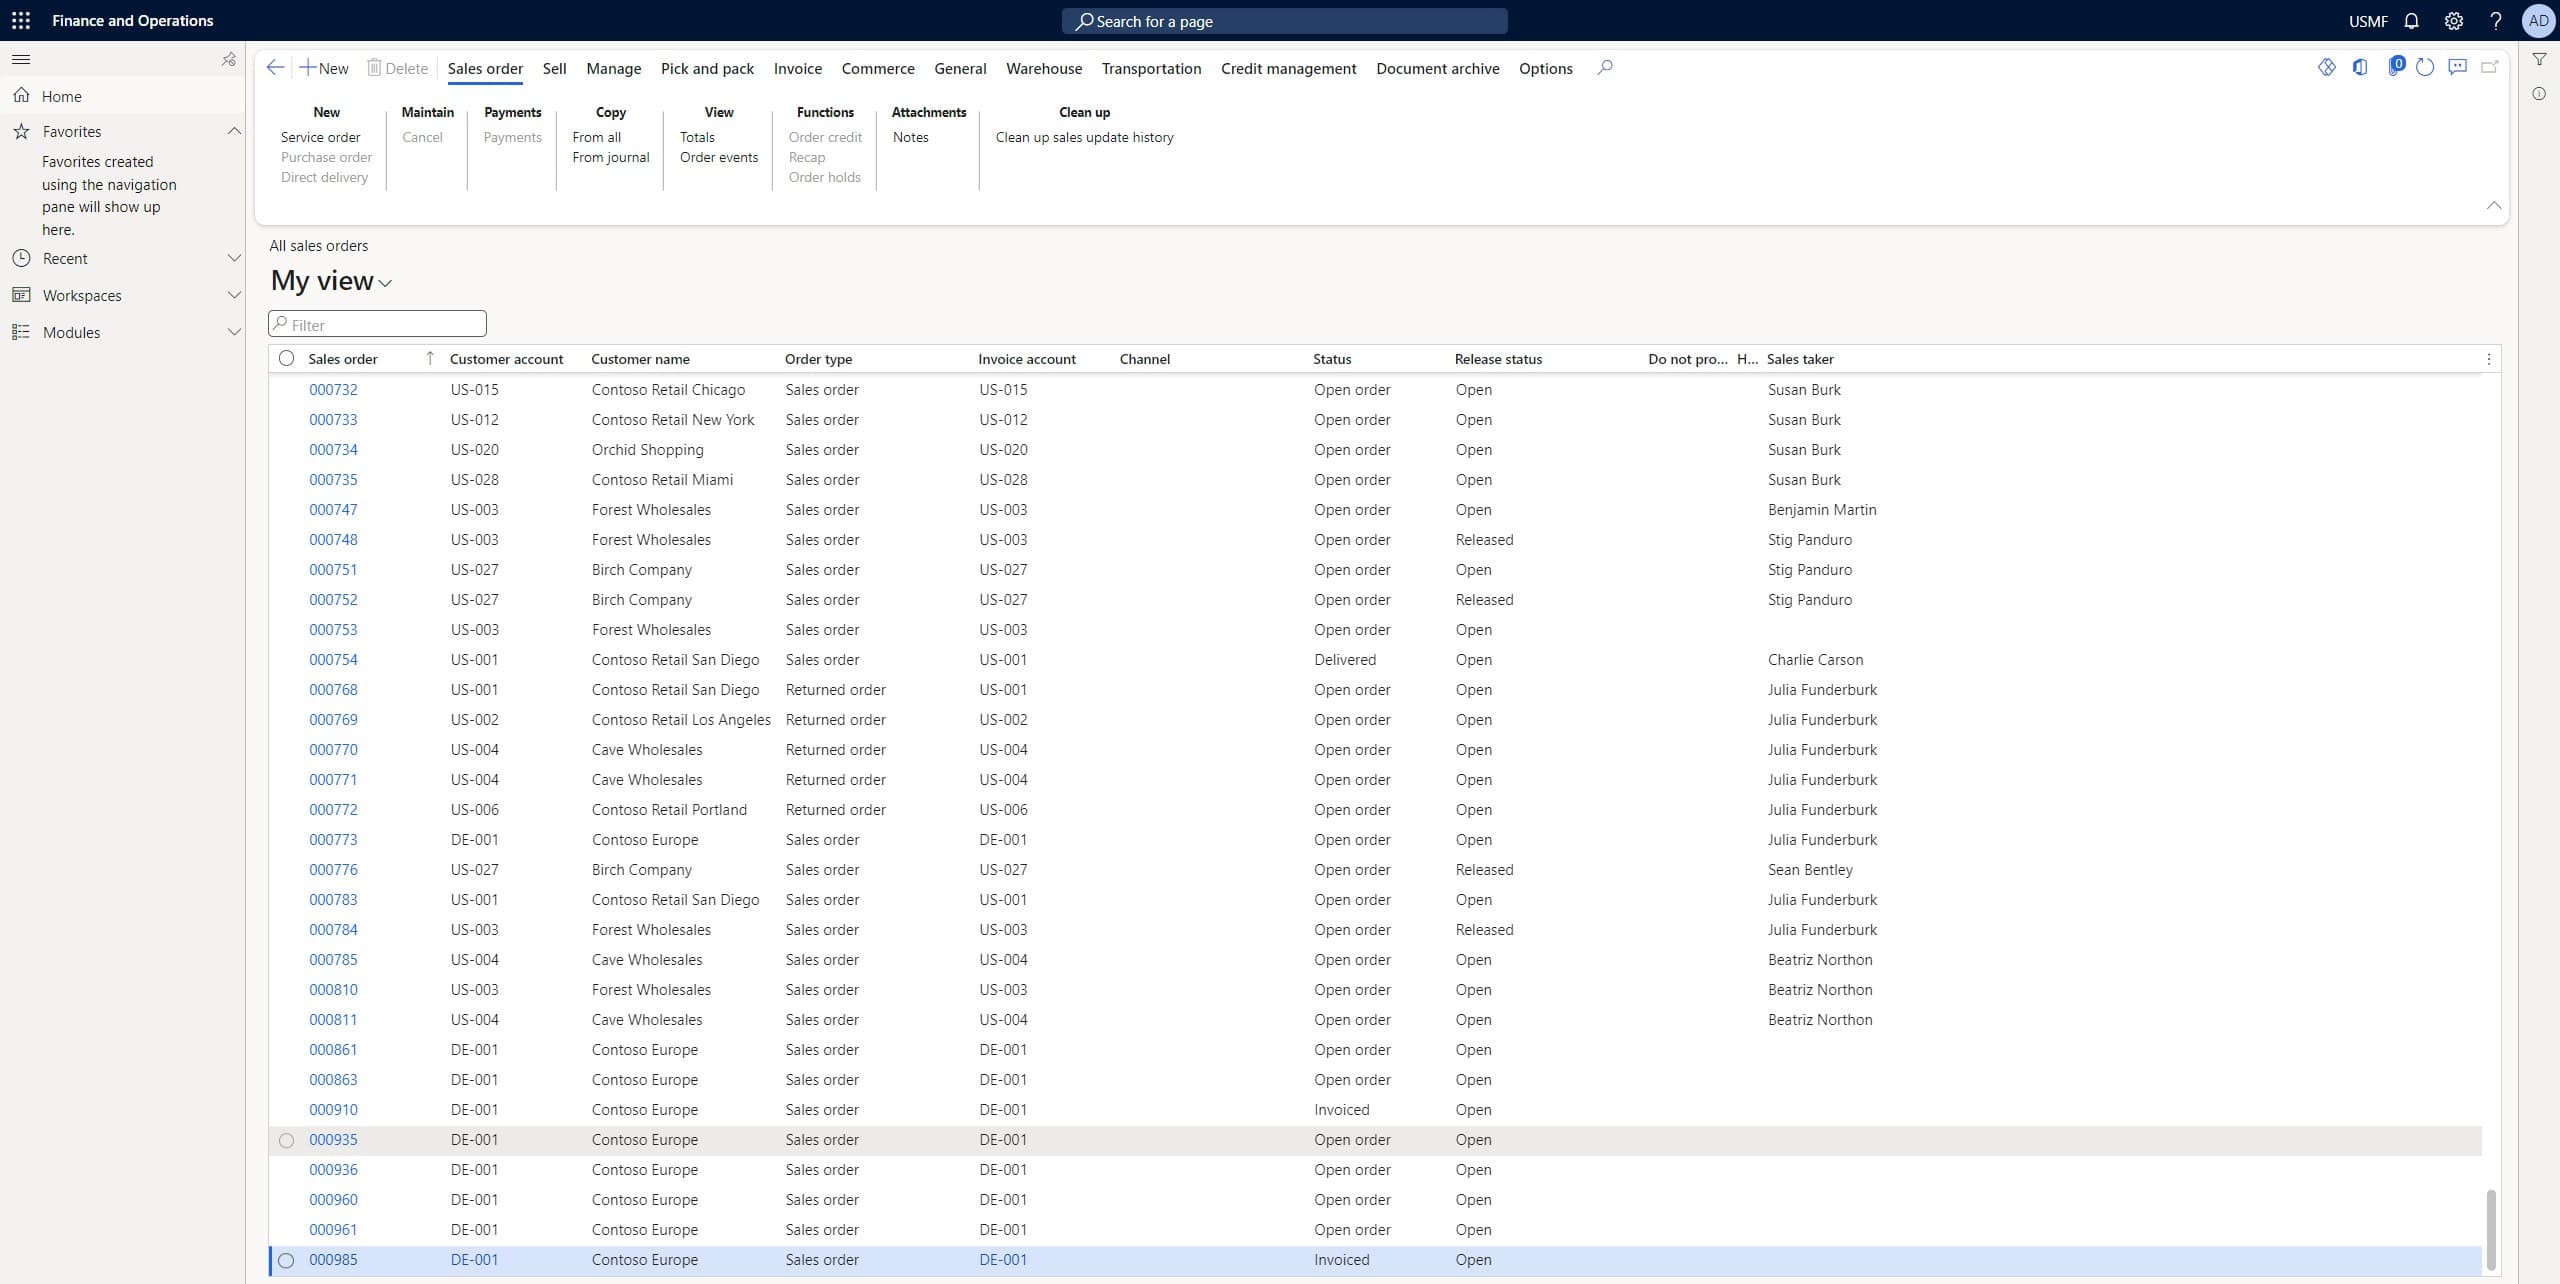Open the Document archive tab
The image size is (2560, 1284).
pyautogui.click(x=1437, y=68)
